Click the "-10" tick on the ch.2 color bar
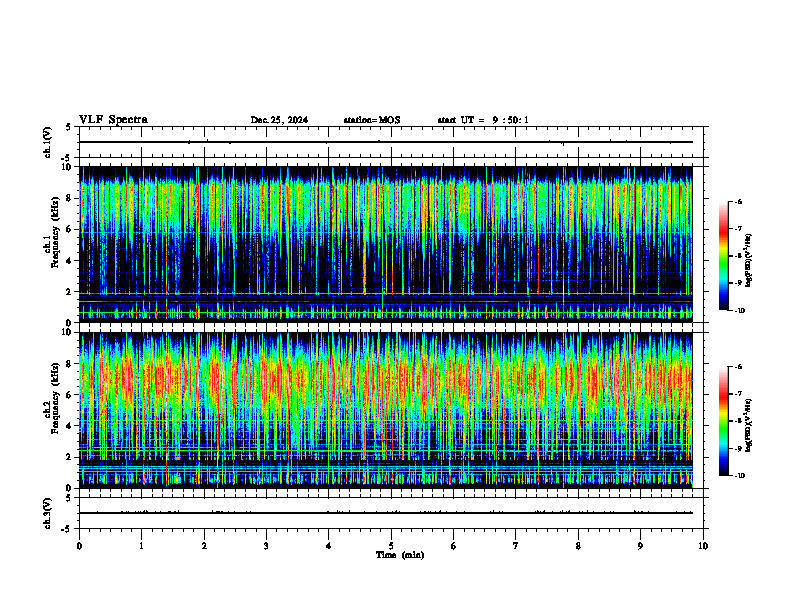This screenshot has width=792, height=612. [739, 476]
